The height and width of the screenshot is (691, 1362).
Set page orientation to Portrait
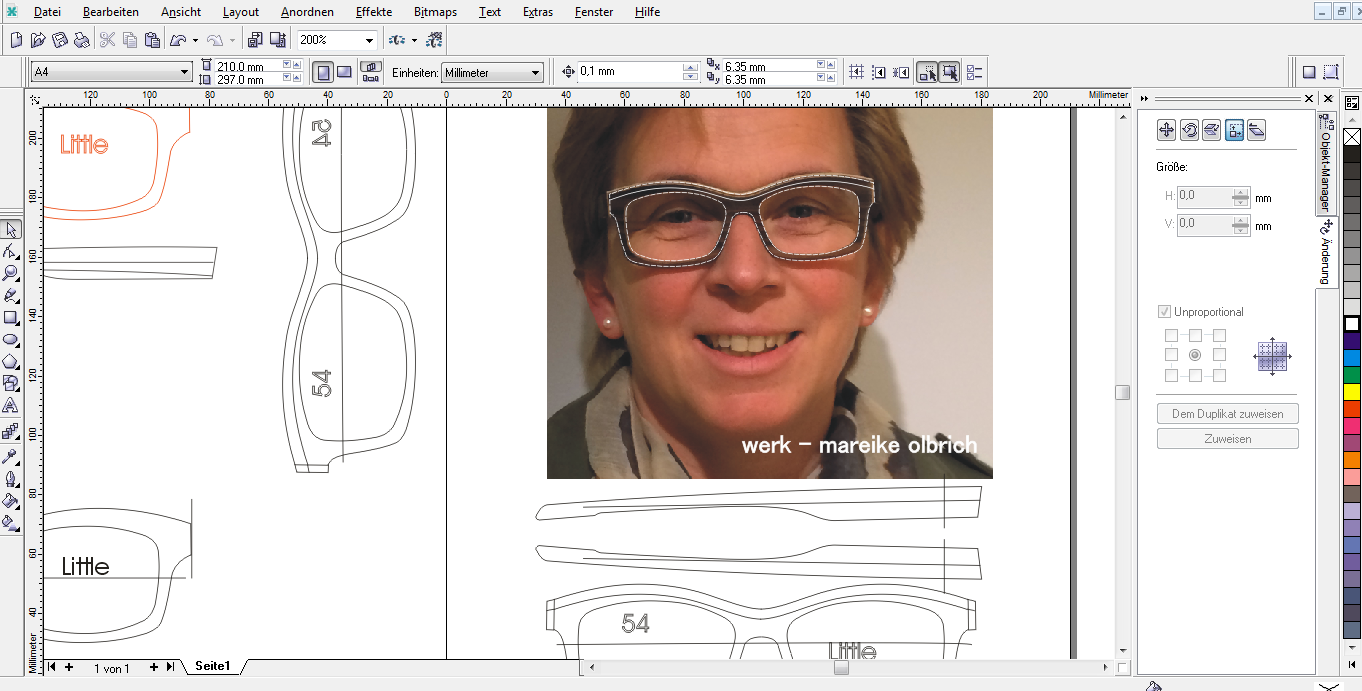323,72
